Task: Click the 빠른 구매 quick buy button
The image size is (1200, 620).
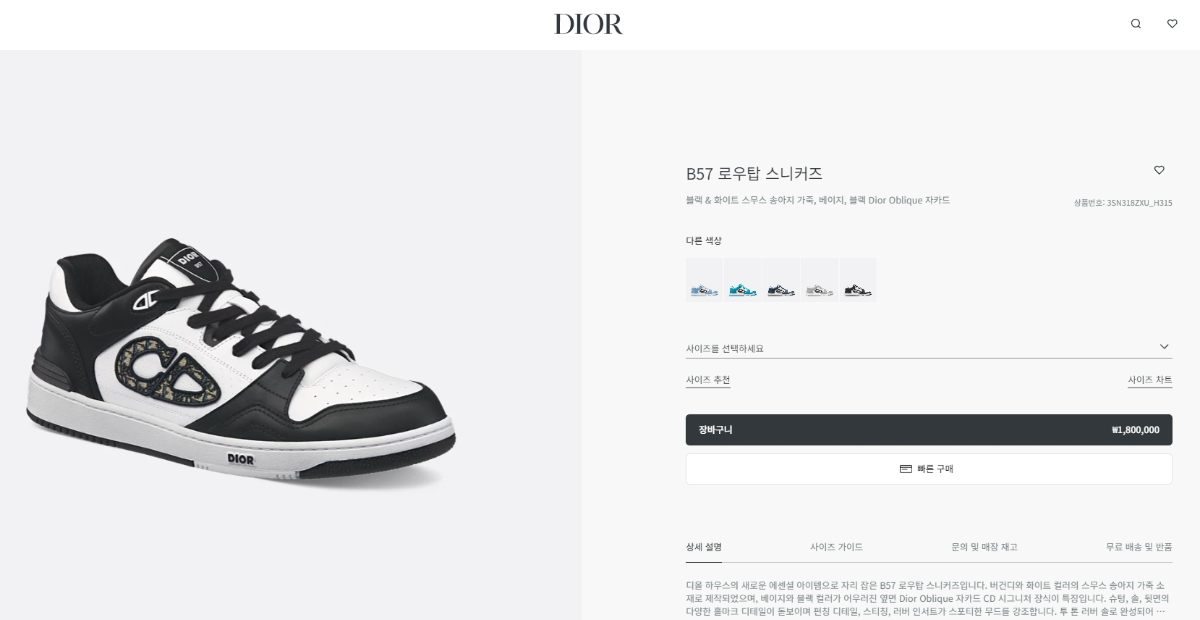Action: [x=929, y=469]
